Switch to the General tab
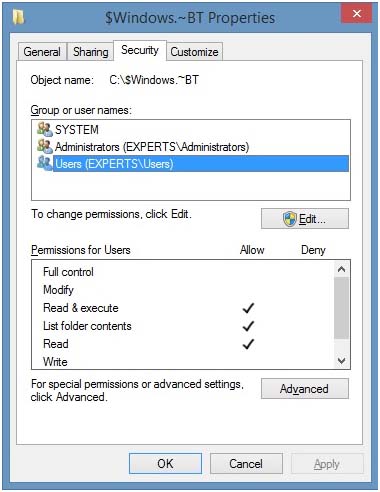This screenshot has height=492, width=380. (x=42, y=52)
